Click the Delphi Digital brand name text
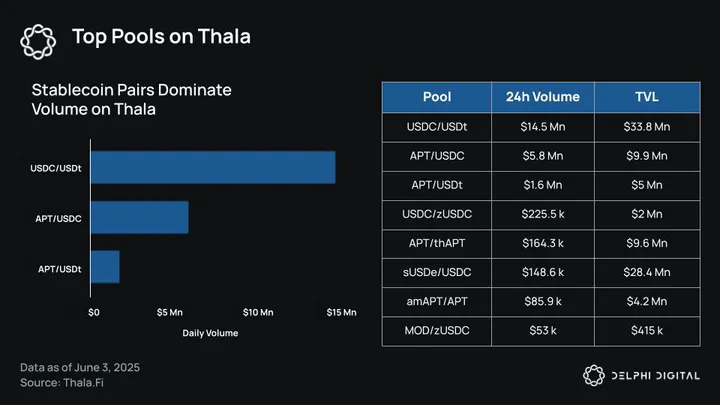Image resolution: width=720 pixels, height=405 pixels. 655,375
